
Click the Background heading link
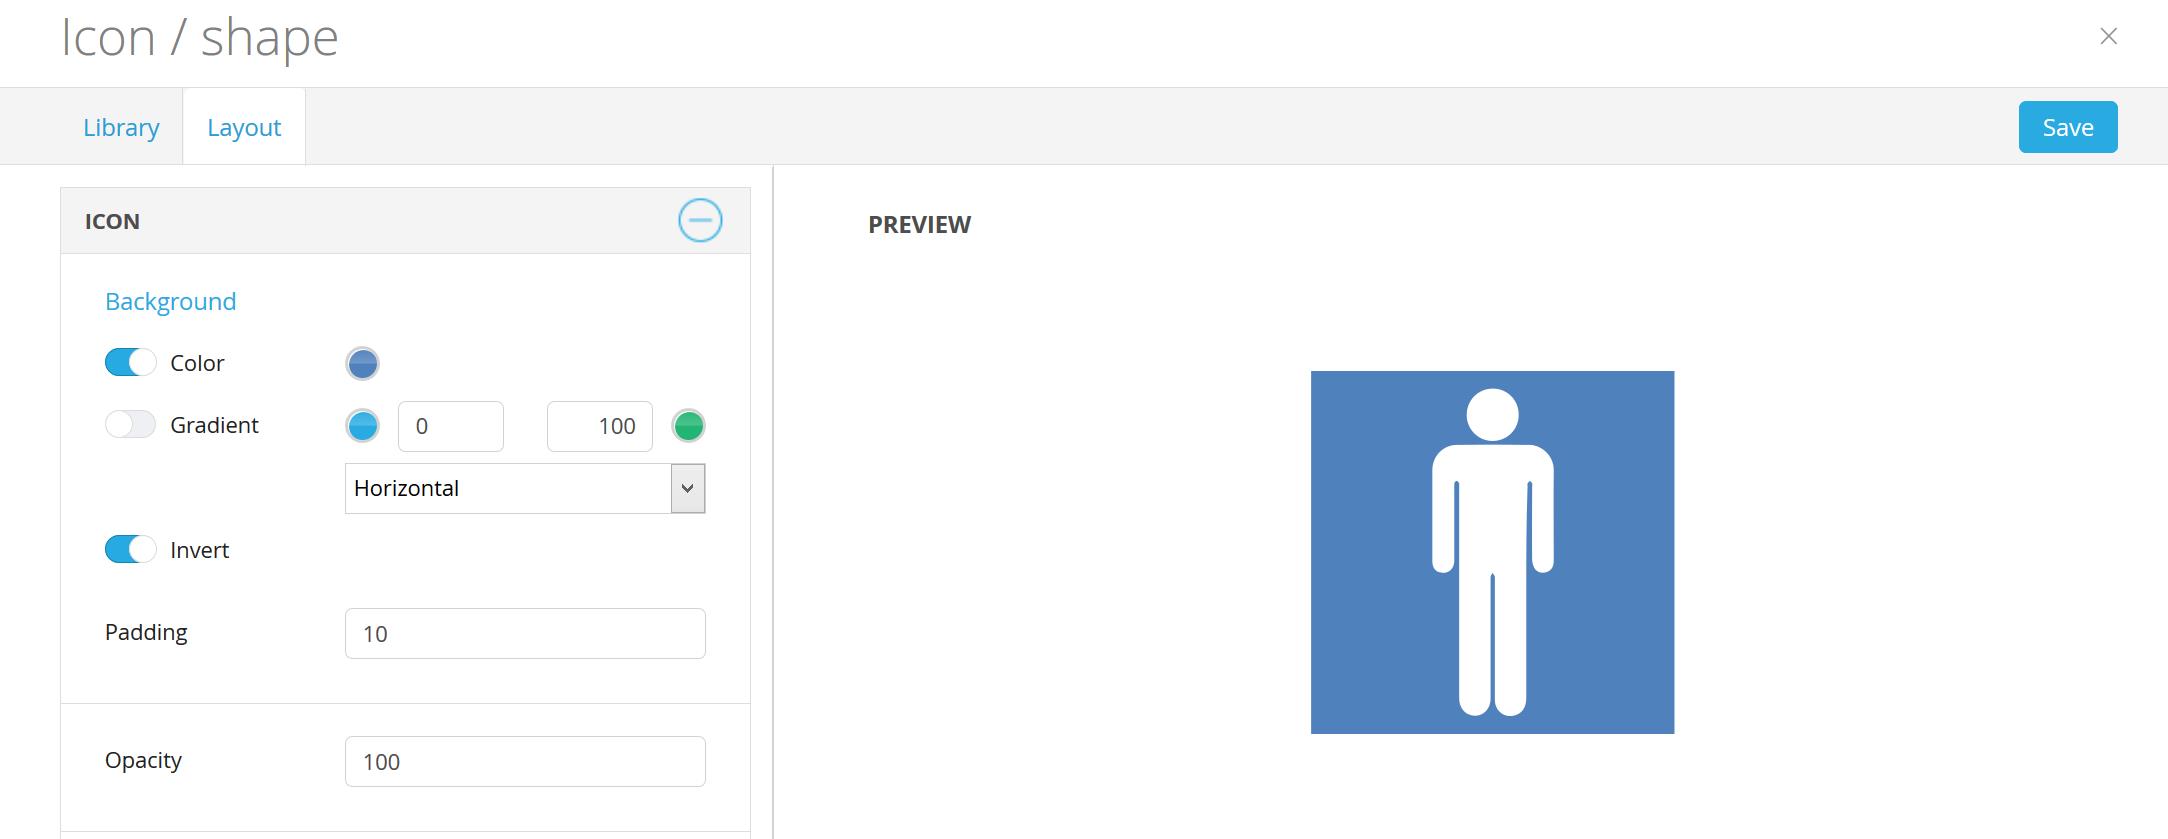coord(170,302)
